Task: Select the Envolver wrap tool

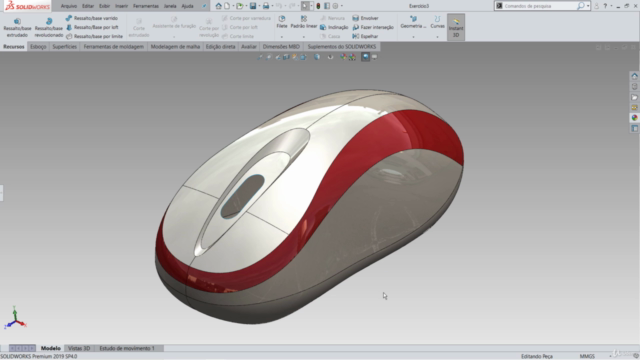Action: [365, 18]
